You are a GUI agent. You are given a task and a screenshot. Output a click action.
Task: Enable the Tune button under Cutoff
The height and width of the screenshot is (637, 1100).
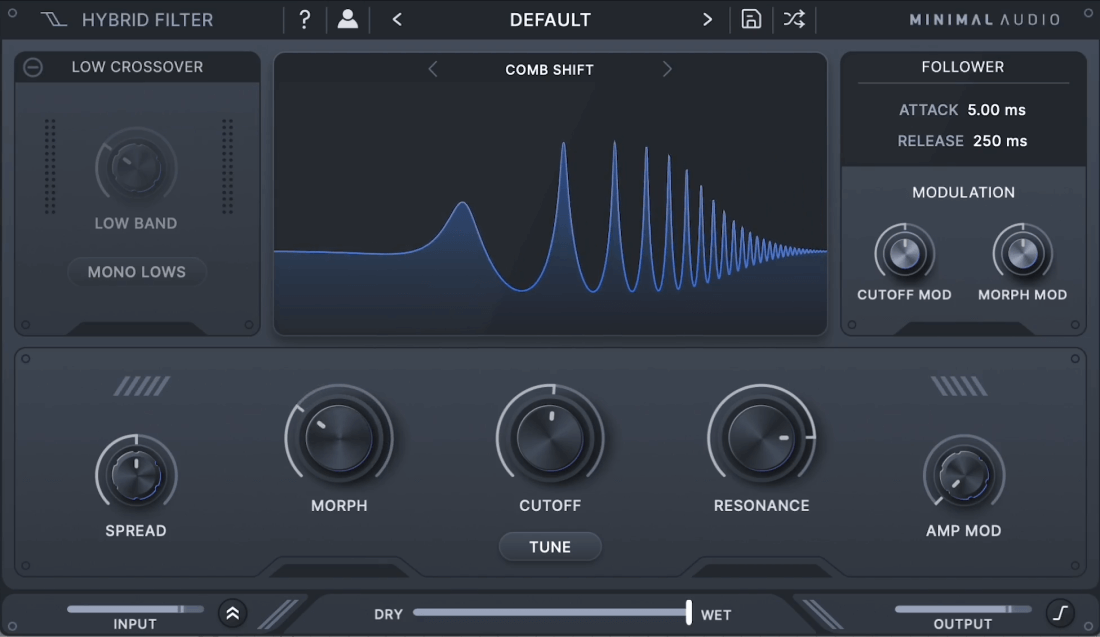(x=550, y=547)
